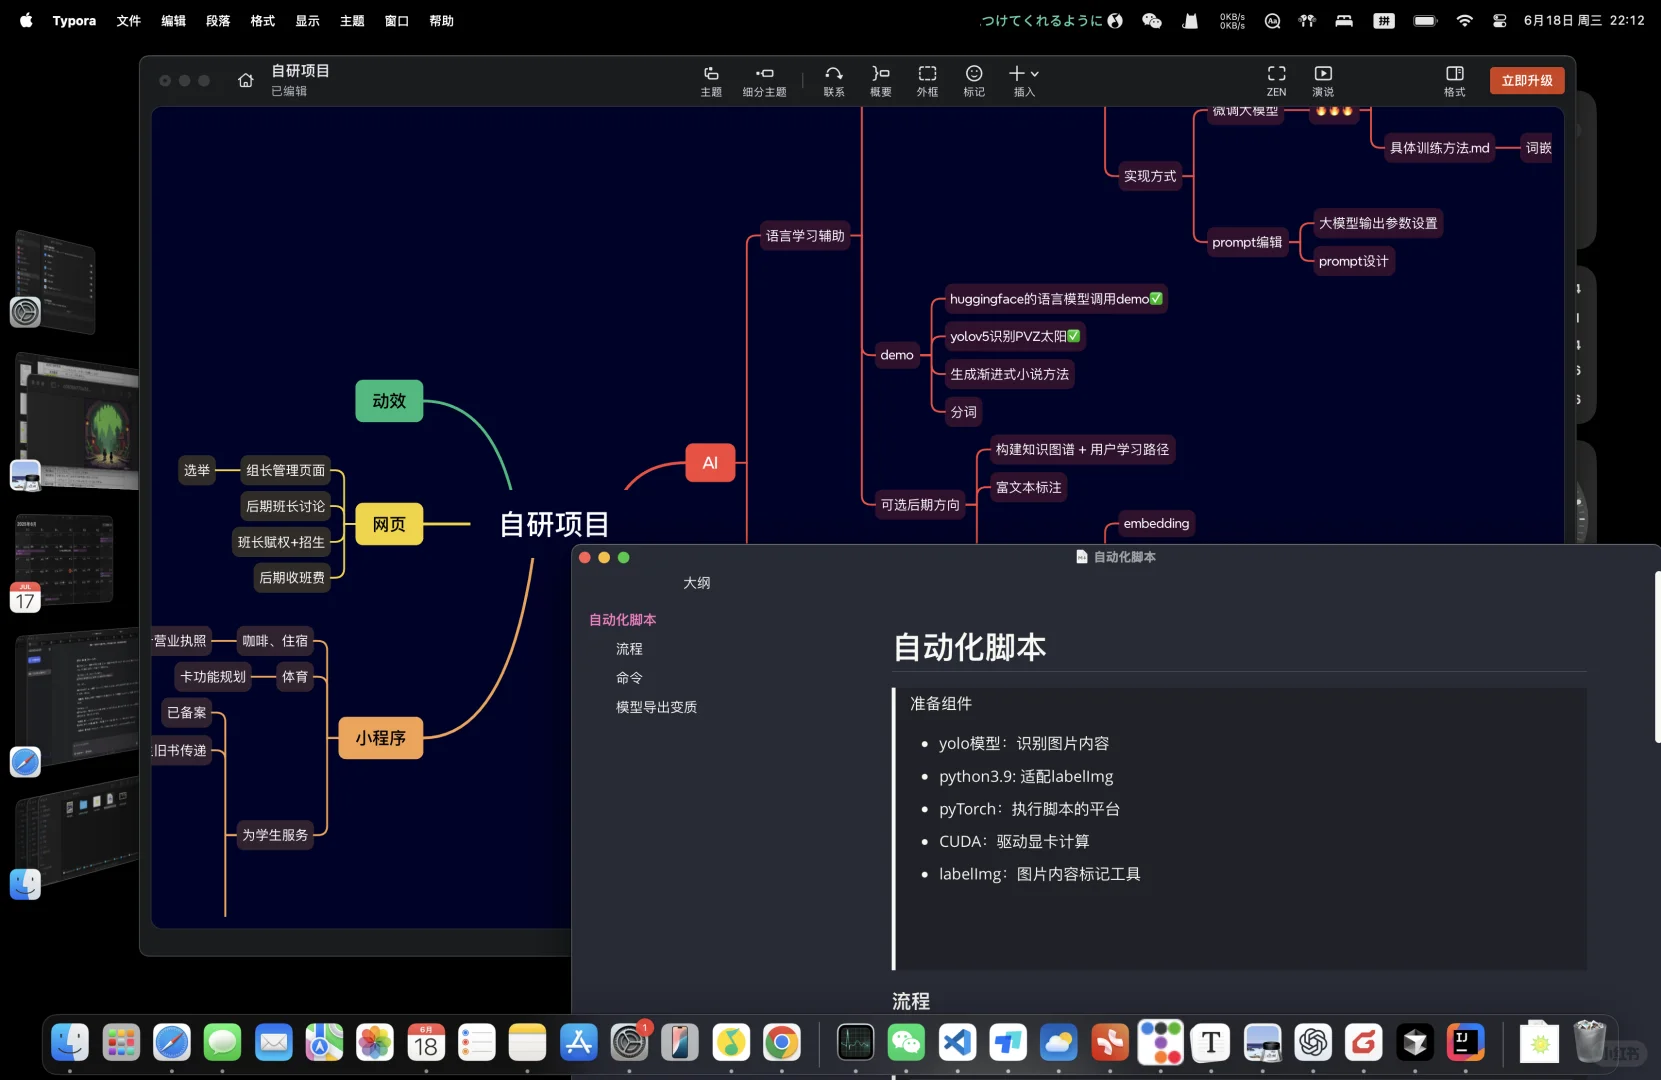Switch to the 大纲 outline tab
This screenshot has width=1661, height=1080.
pos(697,583)
